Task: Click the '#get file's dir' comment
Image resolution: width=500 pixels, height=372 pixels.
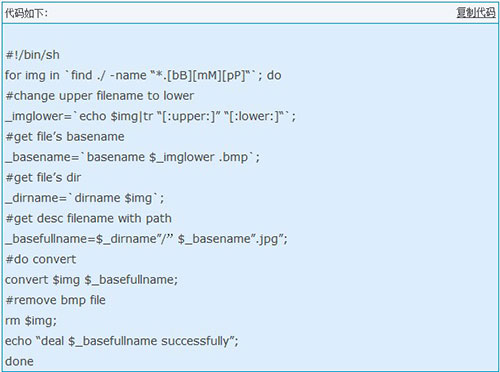Action: coord(43,177)
